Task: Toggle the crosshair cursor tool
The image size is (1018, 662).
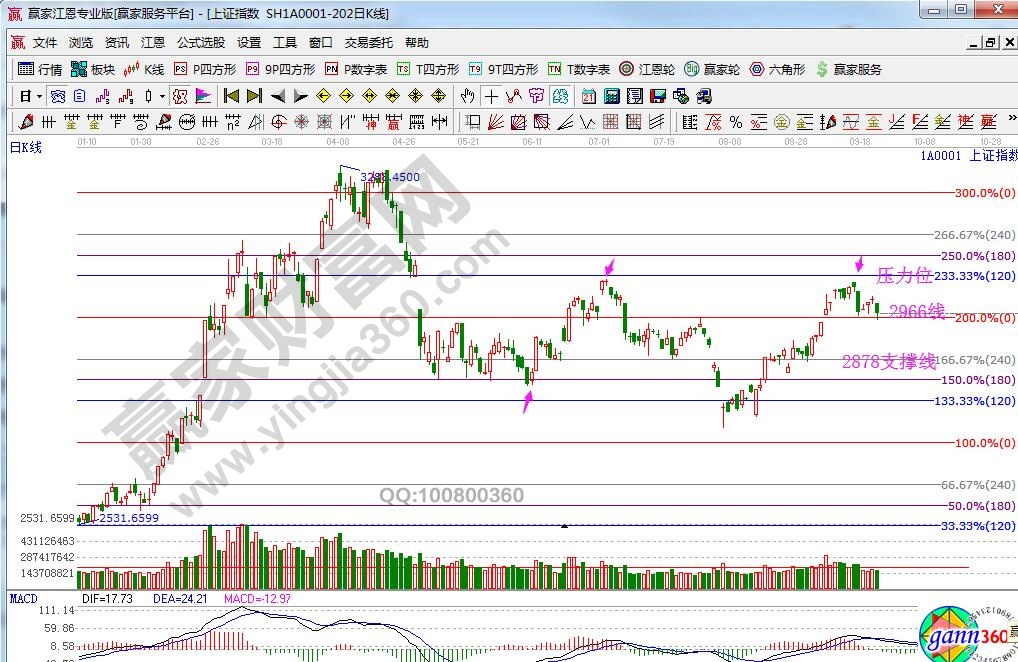Action: 491,97
